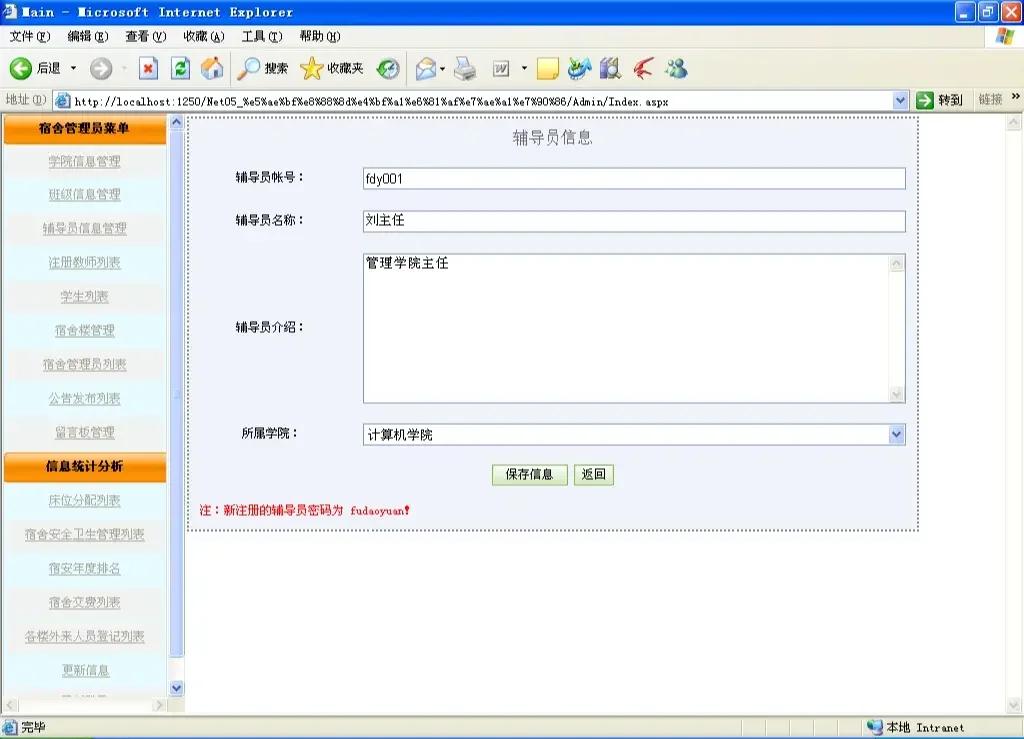Click the Stop loading icon in toolbar
Image resolution: width=1024 pixels, height=739 pixels.
pyautogui.click(x=148, y=69)
